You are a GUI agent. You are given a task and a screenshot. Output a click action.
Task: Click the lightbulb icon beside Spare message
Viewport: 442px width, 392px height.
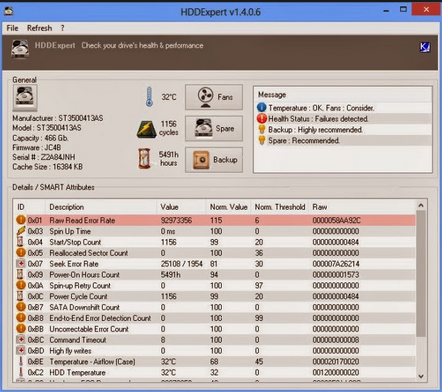coord(262,140)
